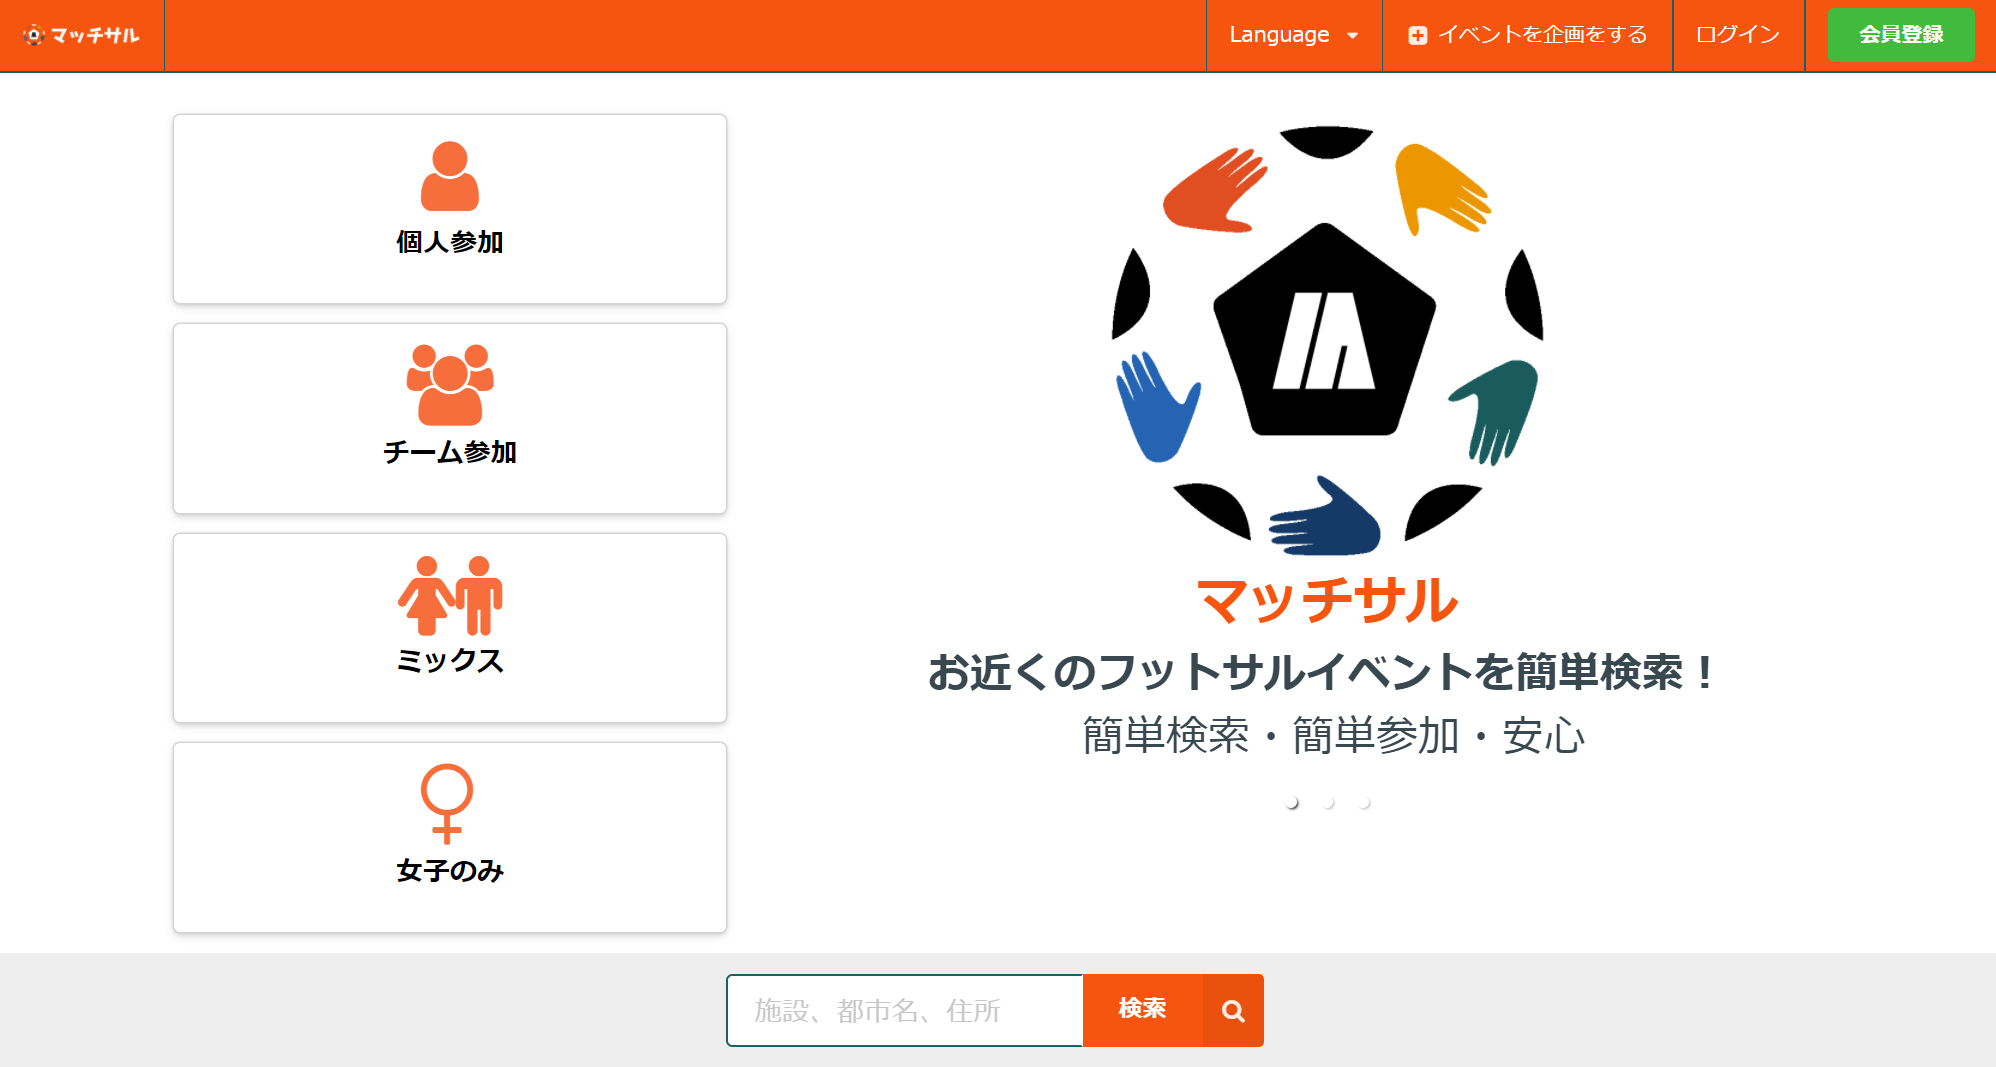Image resolution: width=1996 pixels, height=1067 pixels.
Task: Choose the チーム参加 label
Action: tap(450, 452)
